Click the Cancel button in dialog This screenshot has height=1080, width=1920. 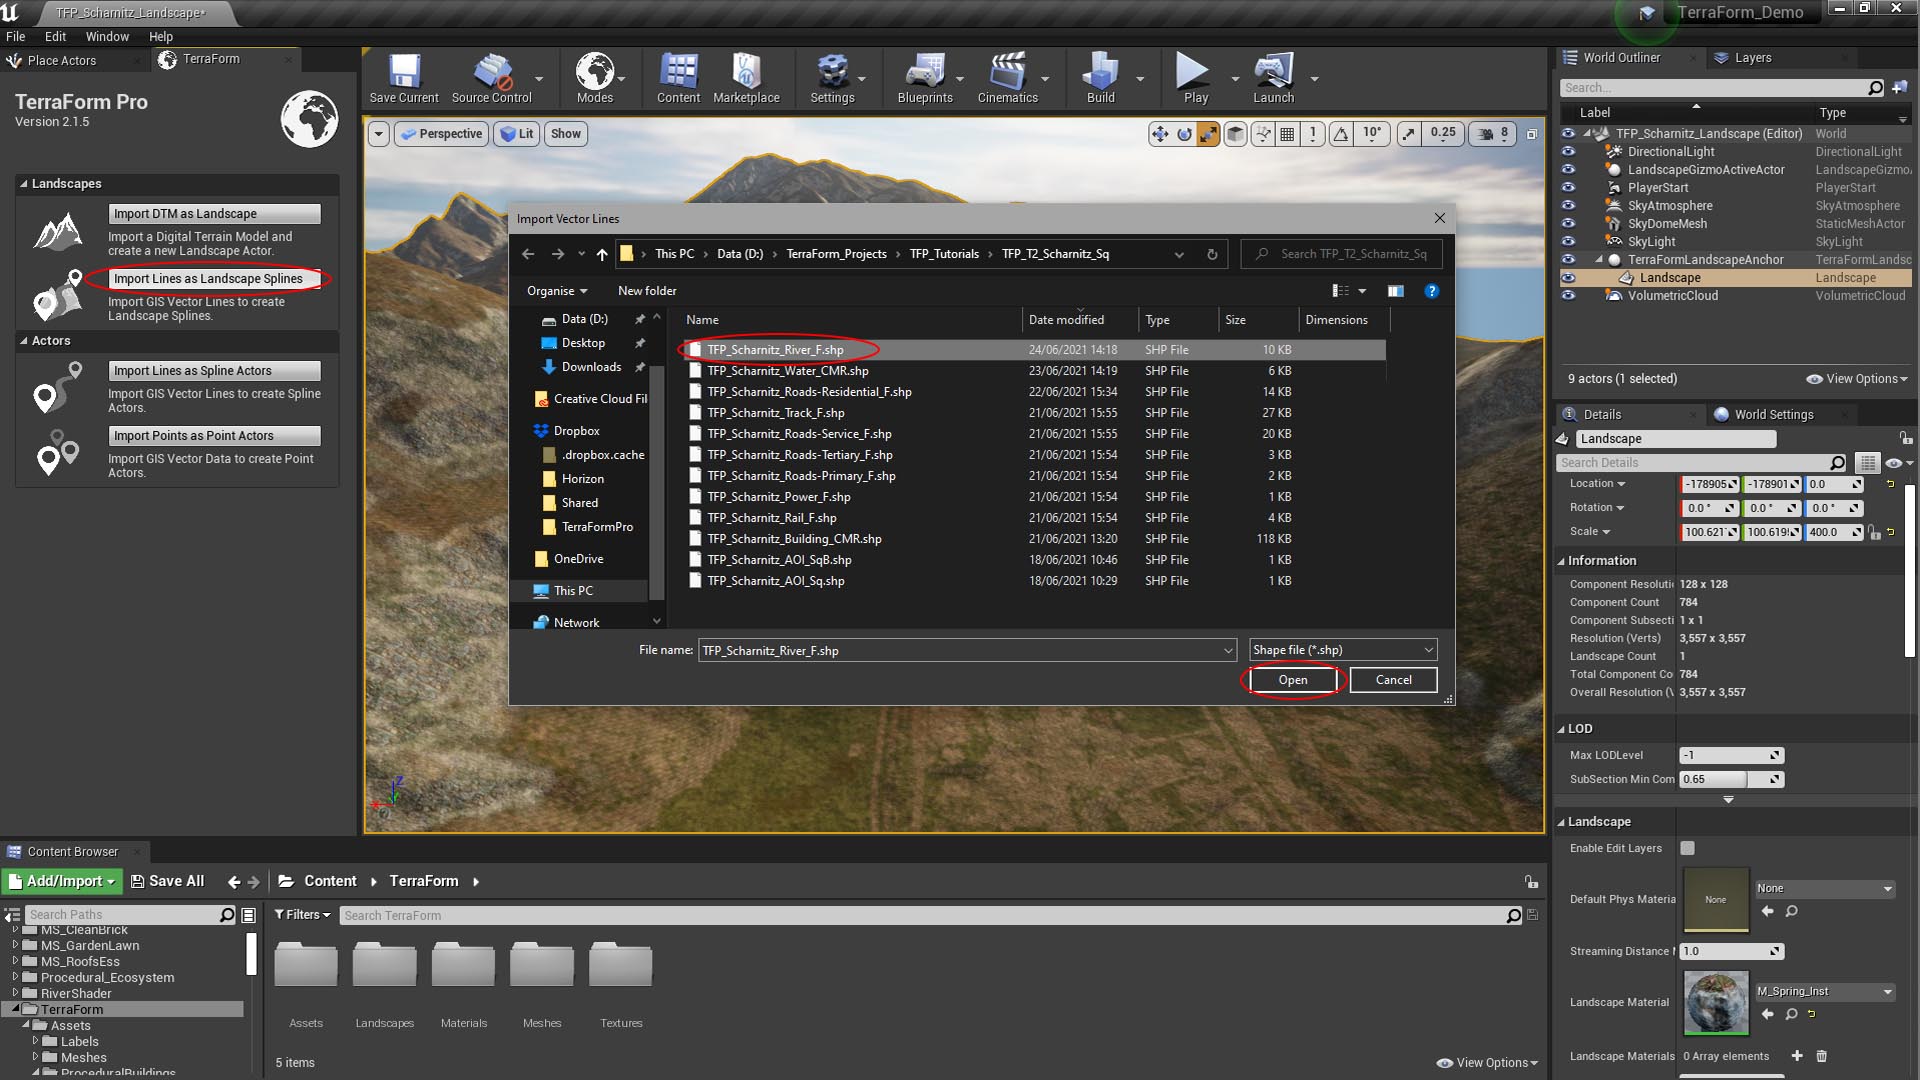click(1393, 680)
